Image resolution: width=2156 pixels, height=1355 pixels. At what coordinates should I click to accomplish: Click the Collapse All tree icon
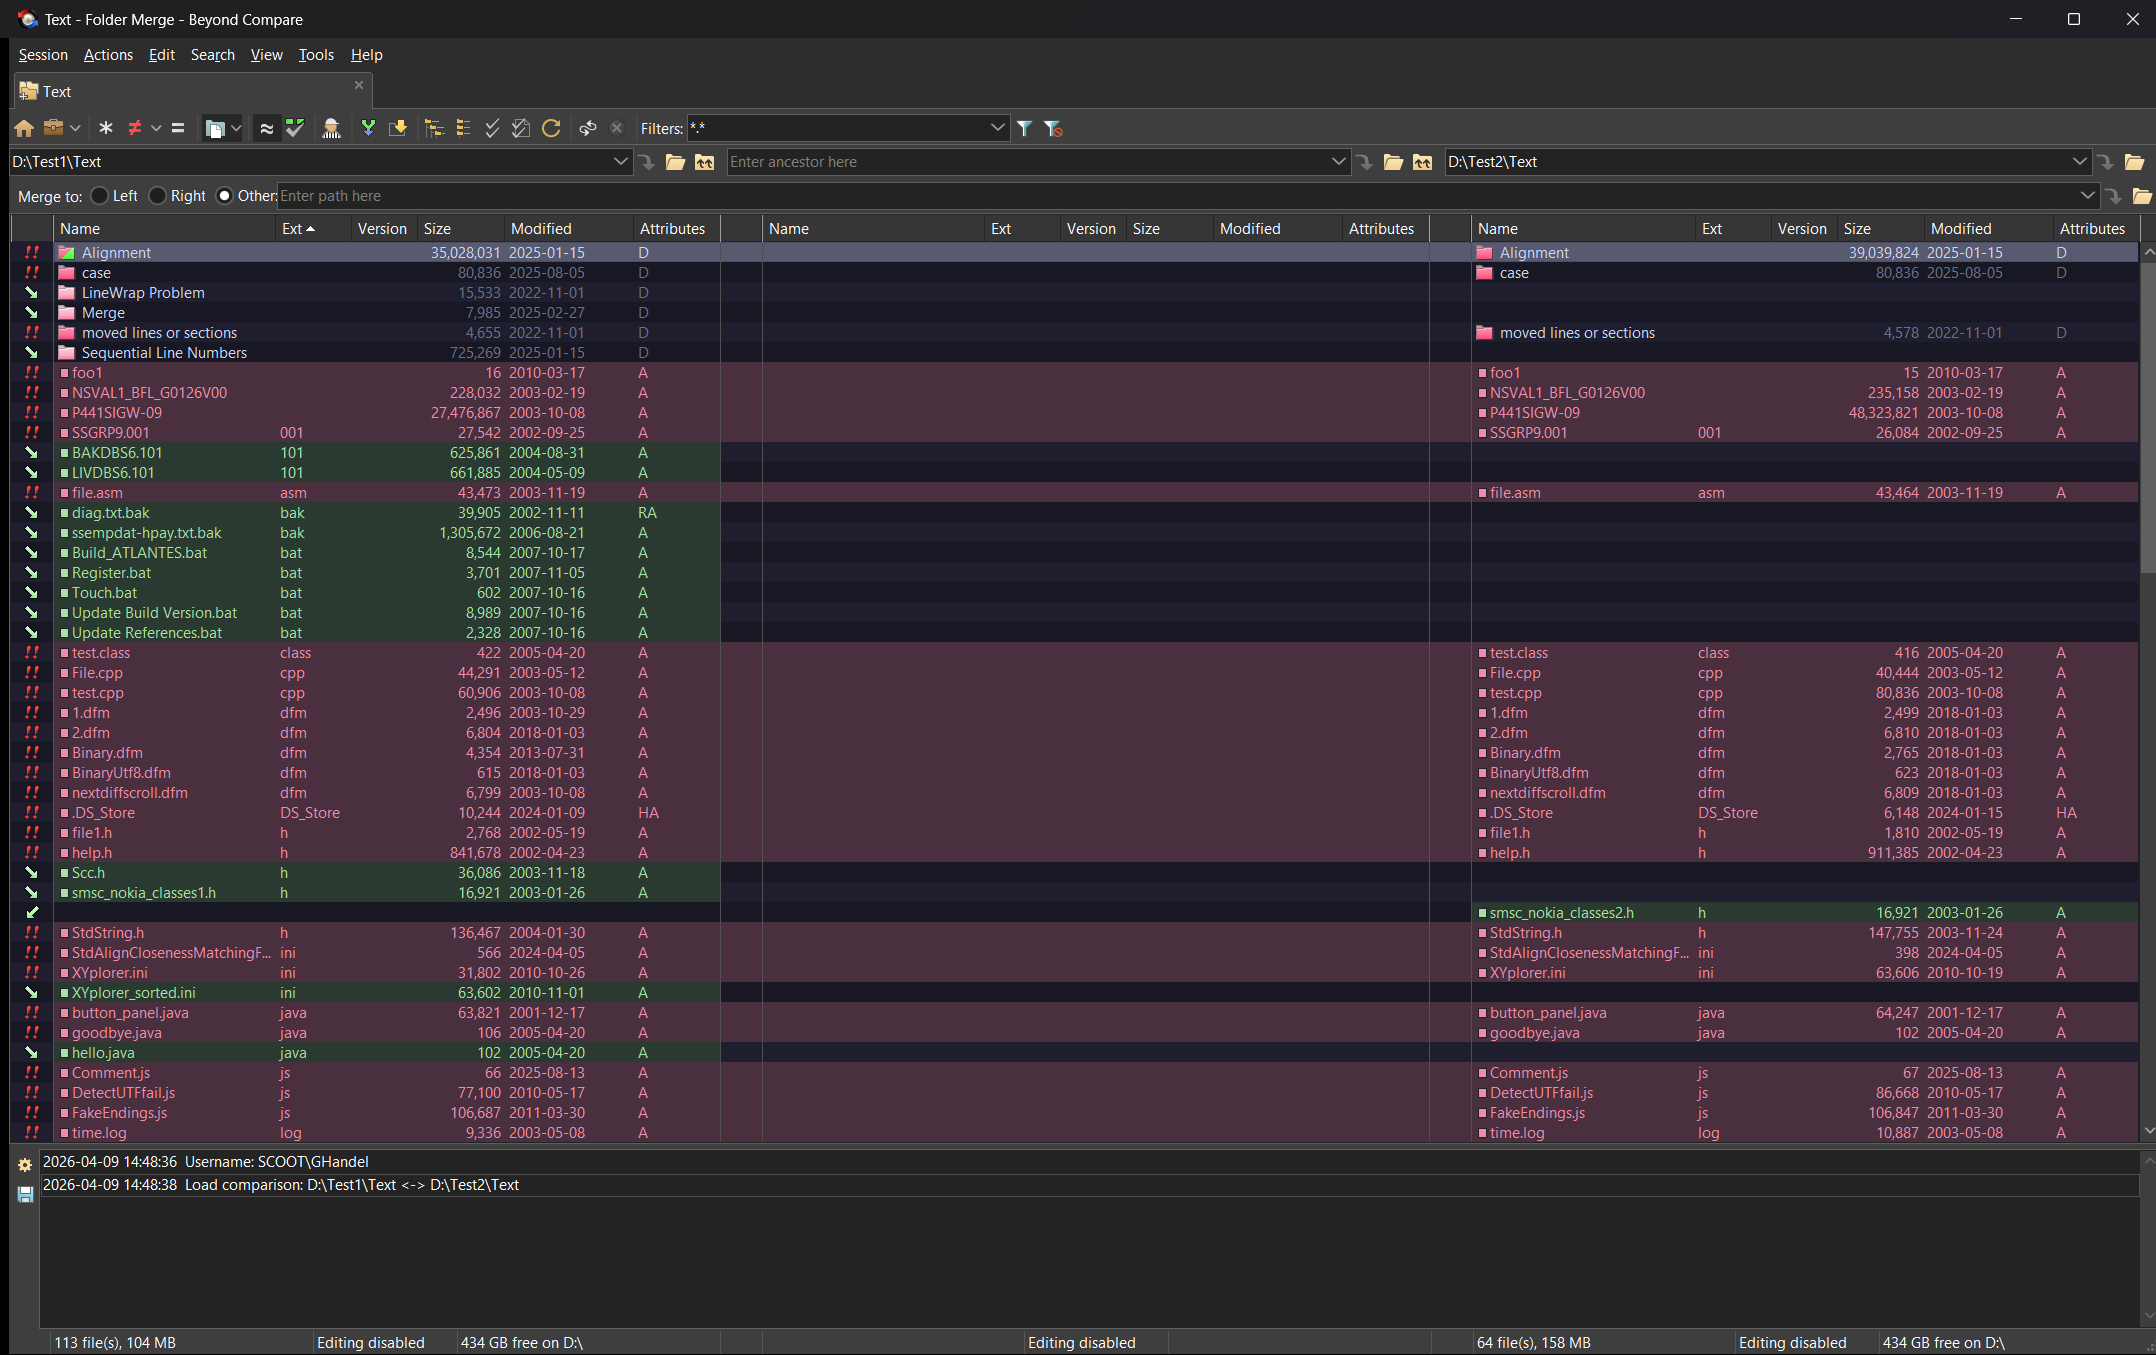[x=463, y=128]
